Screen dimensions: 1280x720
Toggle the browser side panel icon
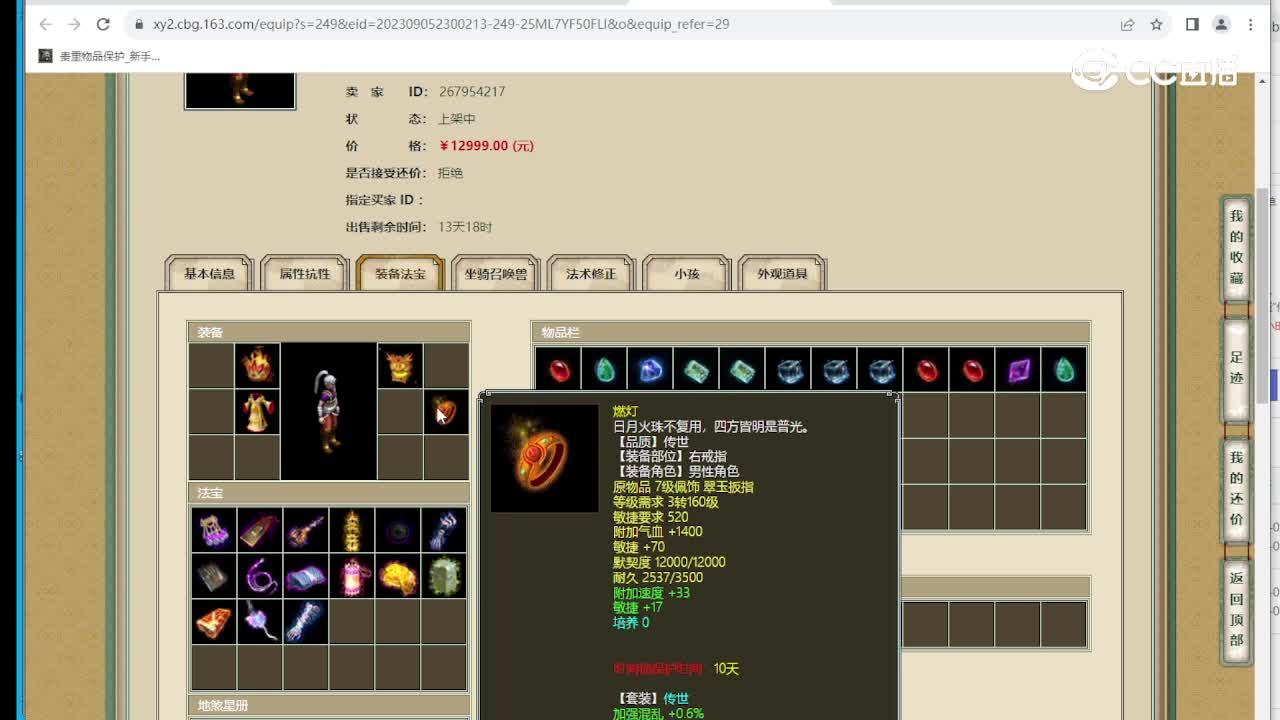point(1192,24)
